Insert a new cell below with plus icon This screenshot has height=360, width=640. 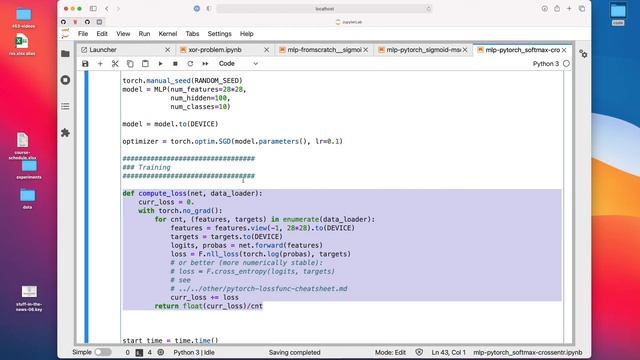[100, 64]
